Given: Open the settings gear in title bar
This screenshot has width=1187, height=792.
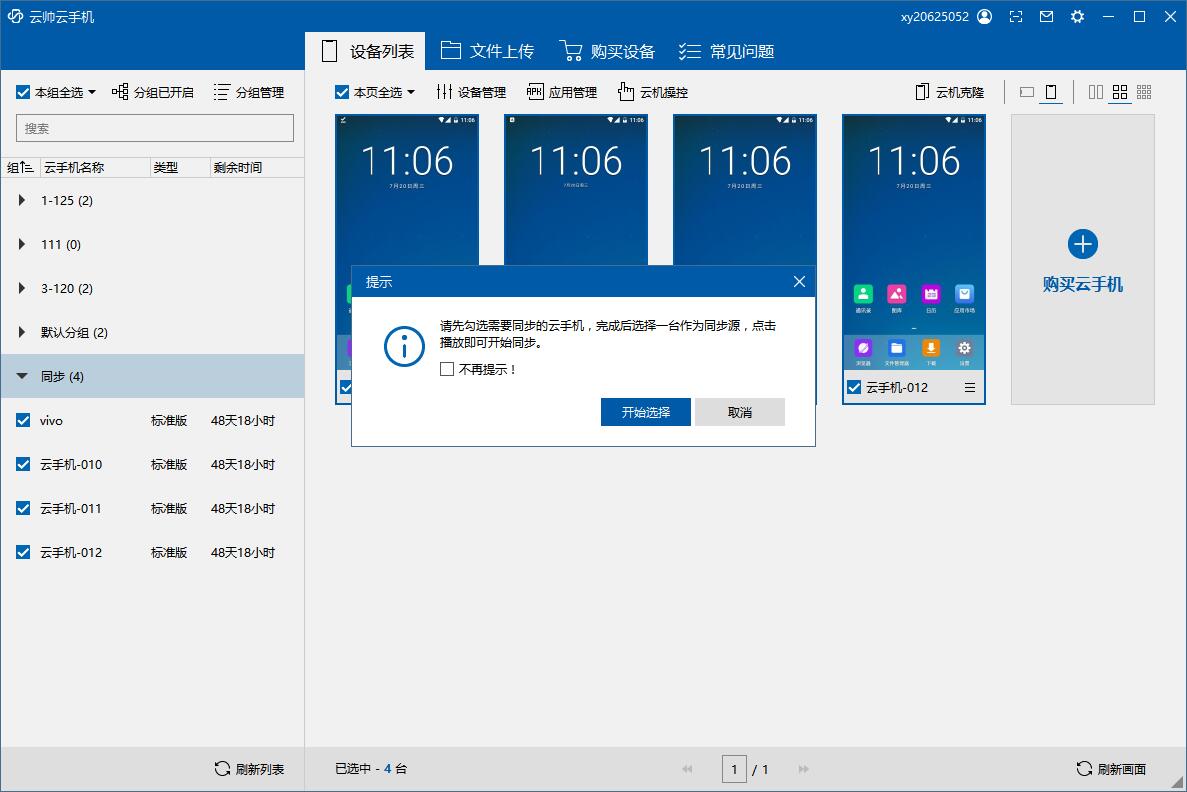Looking at the screenshot, I should [x=1077, y=17].
